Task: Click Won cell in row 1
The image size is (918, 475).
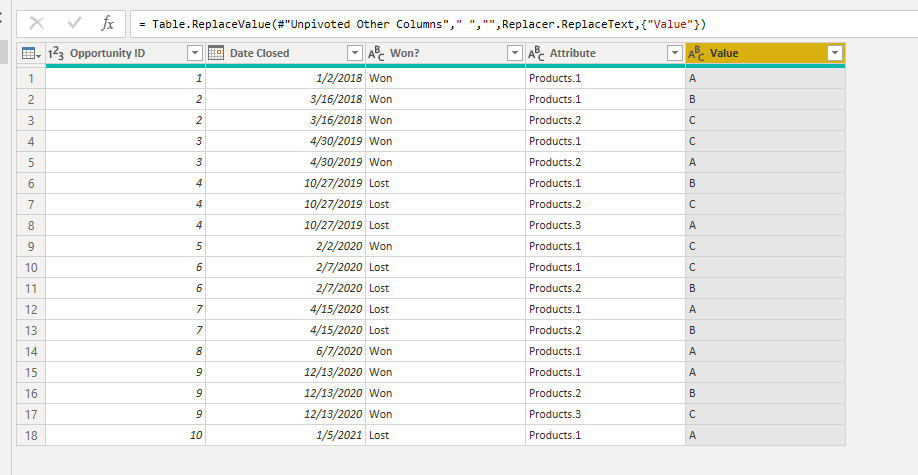Action: 446,78
